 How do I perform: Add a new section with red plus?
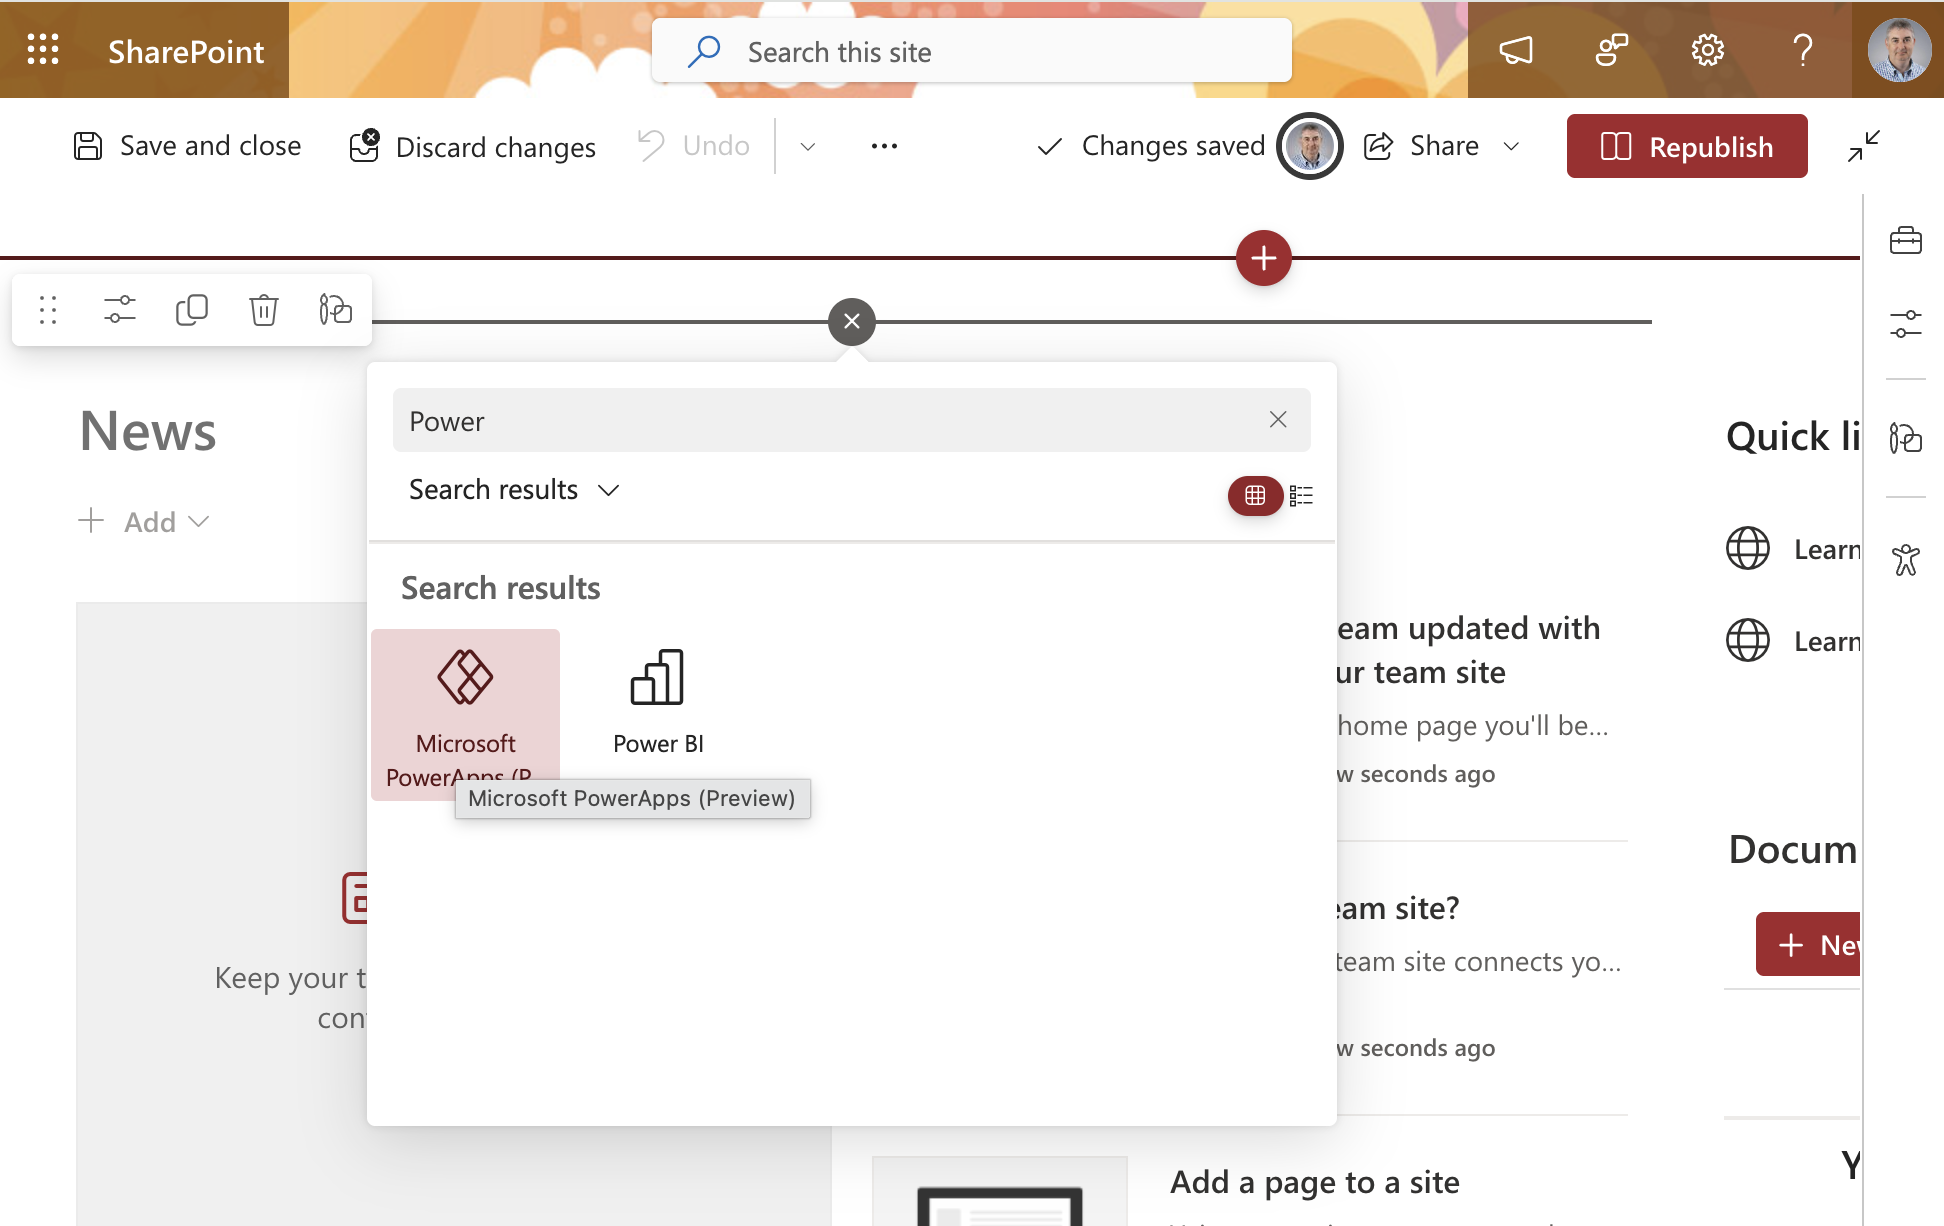click(1264, 258)
